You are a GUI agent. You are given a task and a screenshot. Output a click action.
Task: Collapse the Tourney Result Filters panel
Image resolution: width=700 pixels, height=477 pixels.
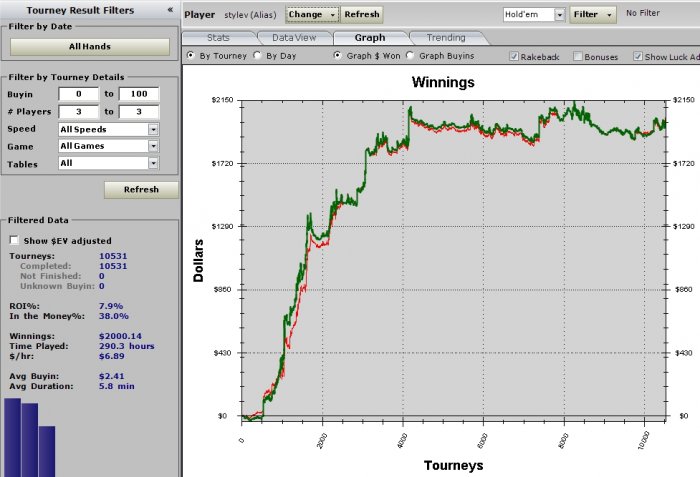(170, 9)
